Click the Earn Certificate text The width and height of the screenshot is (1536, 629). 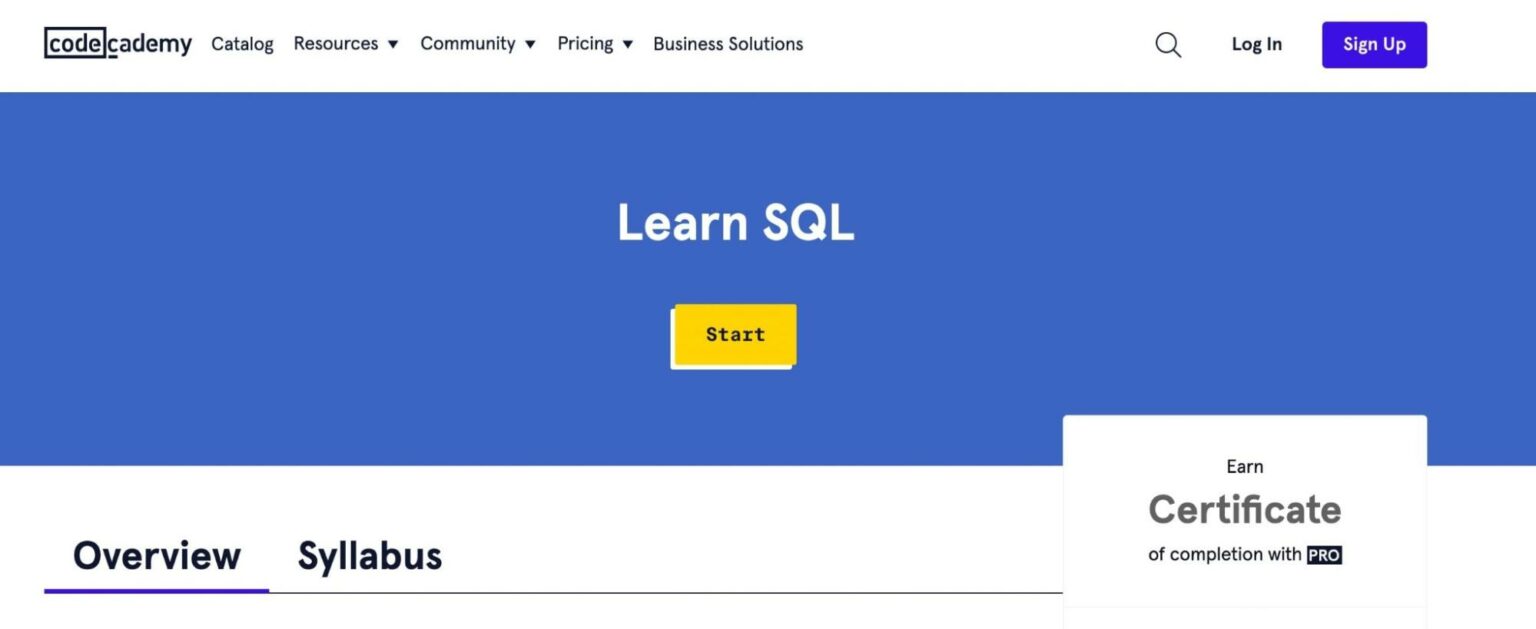tap(1244, 466)
